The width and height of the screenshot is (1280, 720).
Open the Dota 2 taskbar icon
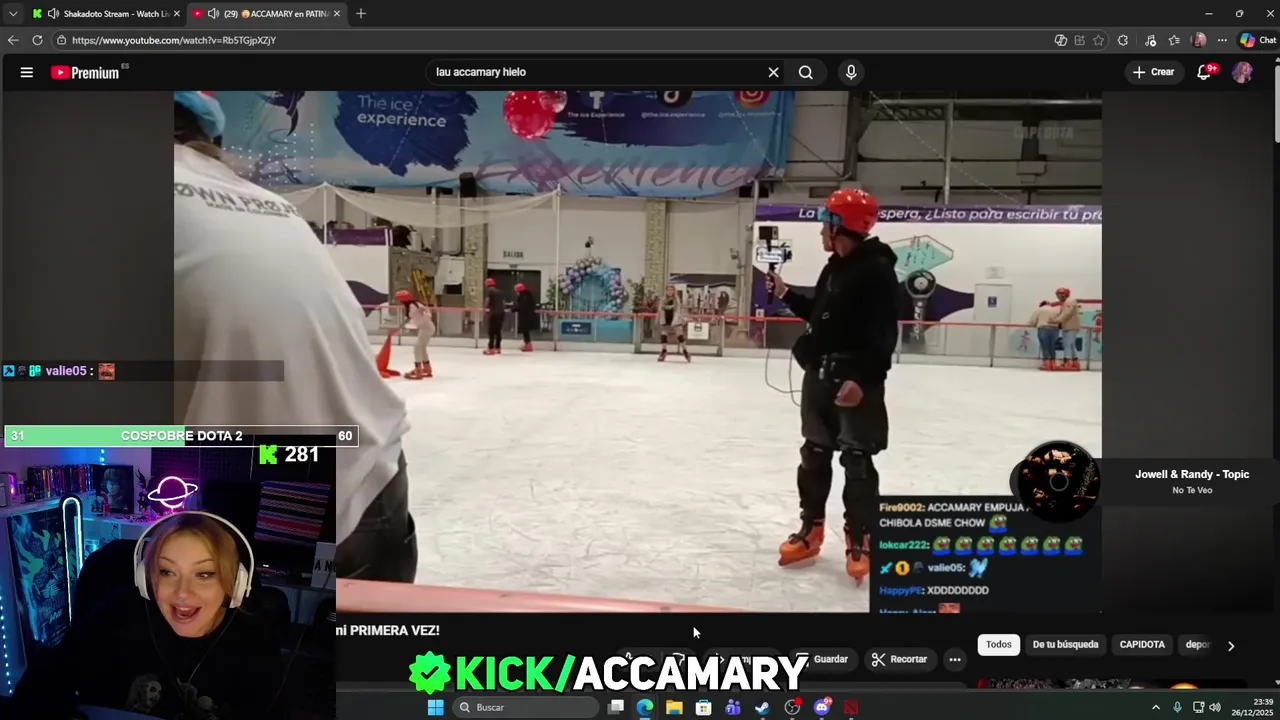(851, 707)
